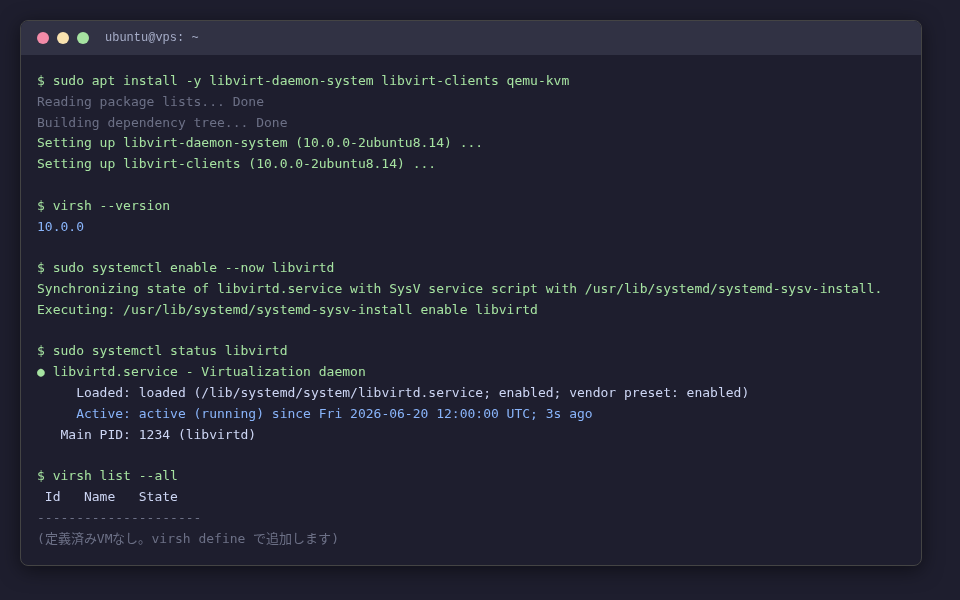This screenshot has width=960, height=600.
Task: Click the green service status bullet
Action: 41,372
